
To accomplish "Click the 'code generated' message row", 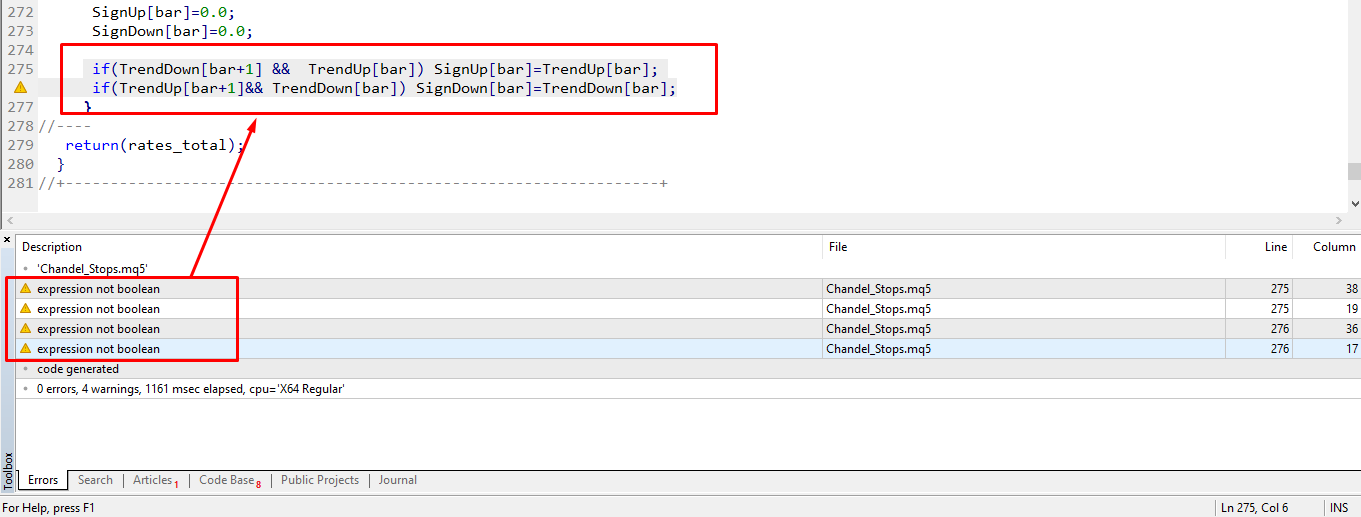I will (688, 369).
